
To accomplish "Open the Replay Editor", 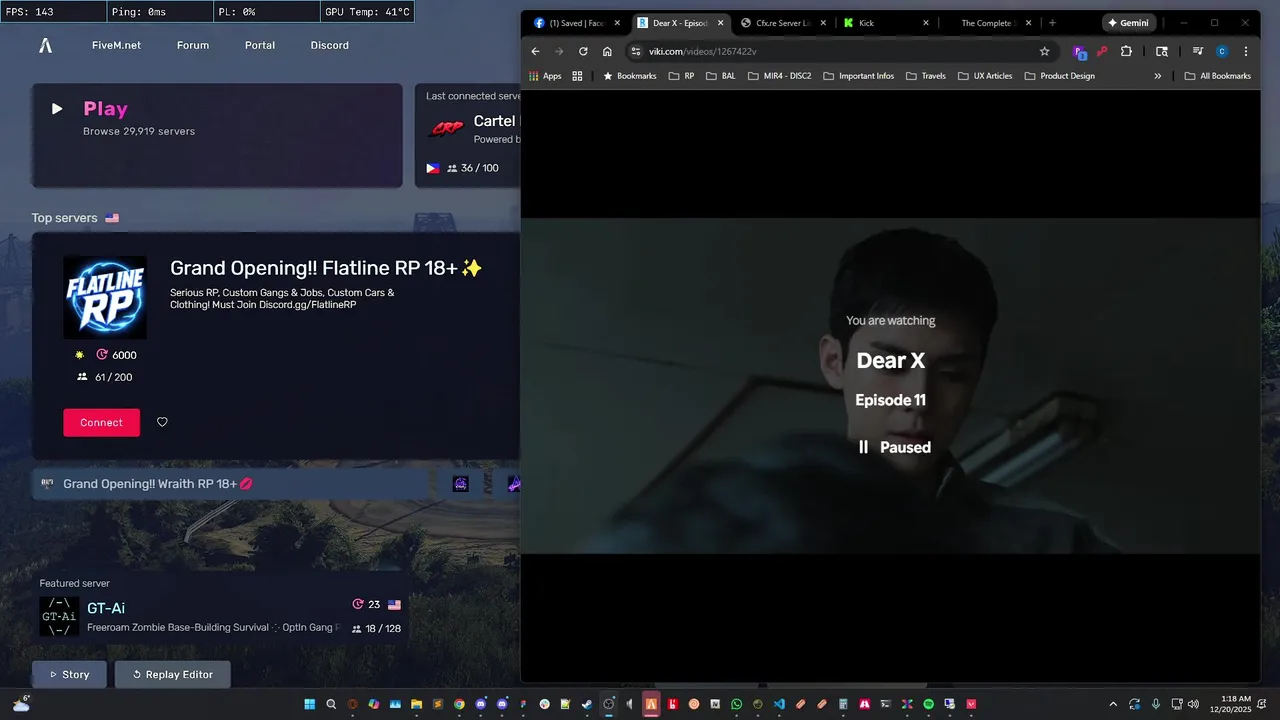I will [172, 674].
